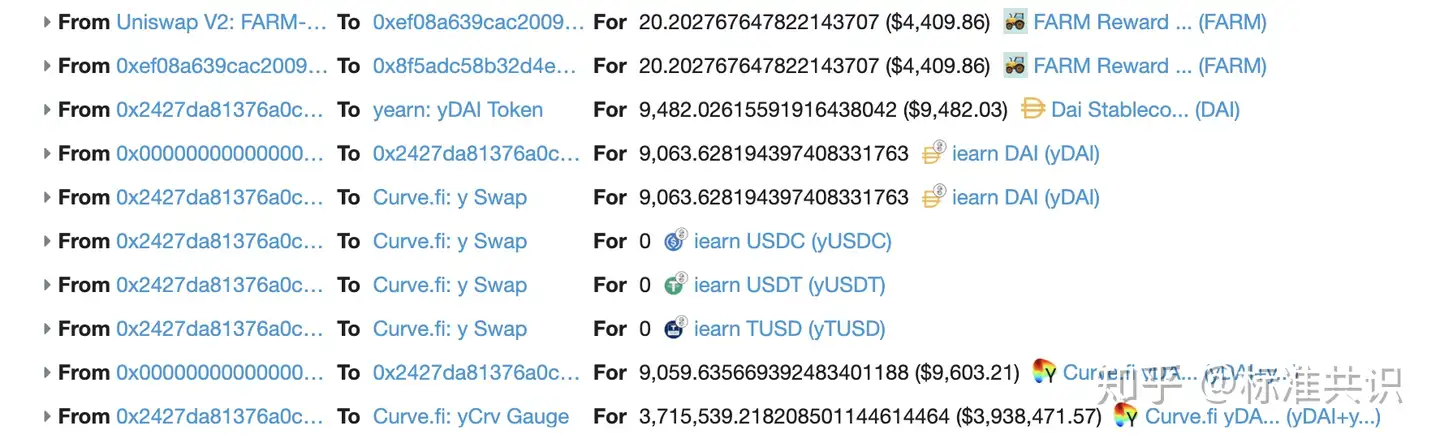The height and width of the screenshot is (443, 1440).
Task: Open the Curve.fi: yCrv Gauge link
Action: tap(471, 416)
